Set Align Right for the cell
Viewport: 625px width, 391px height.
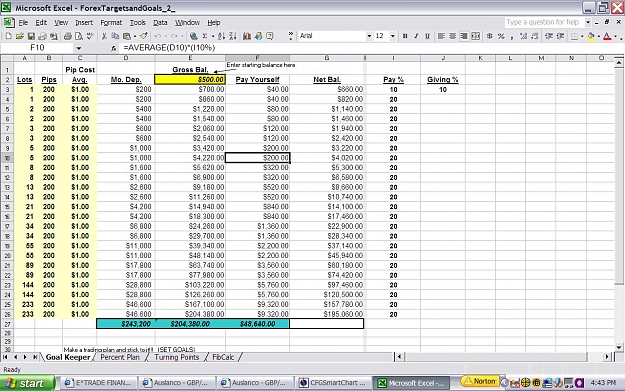464,36
